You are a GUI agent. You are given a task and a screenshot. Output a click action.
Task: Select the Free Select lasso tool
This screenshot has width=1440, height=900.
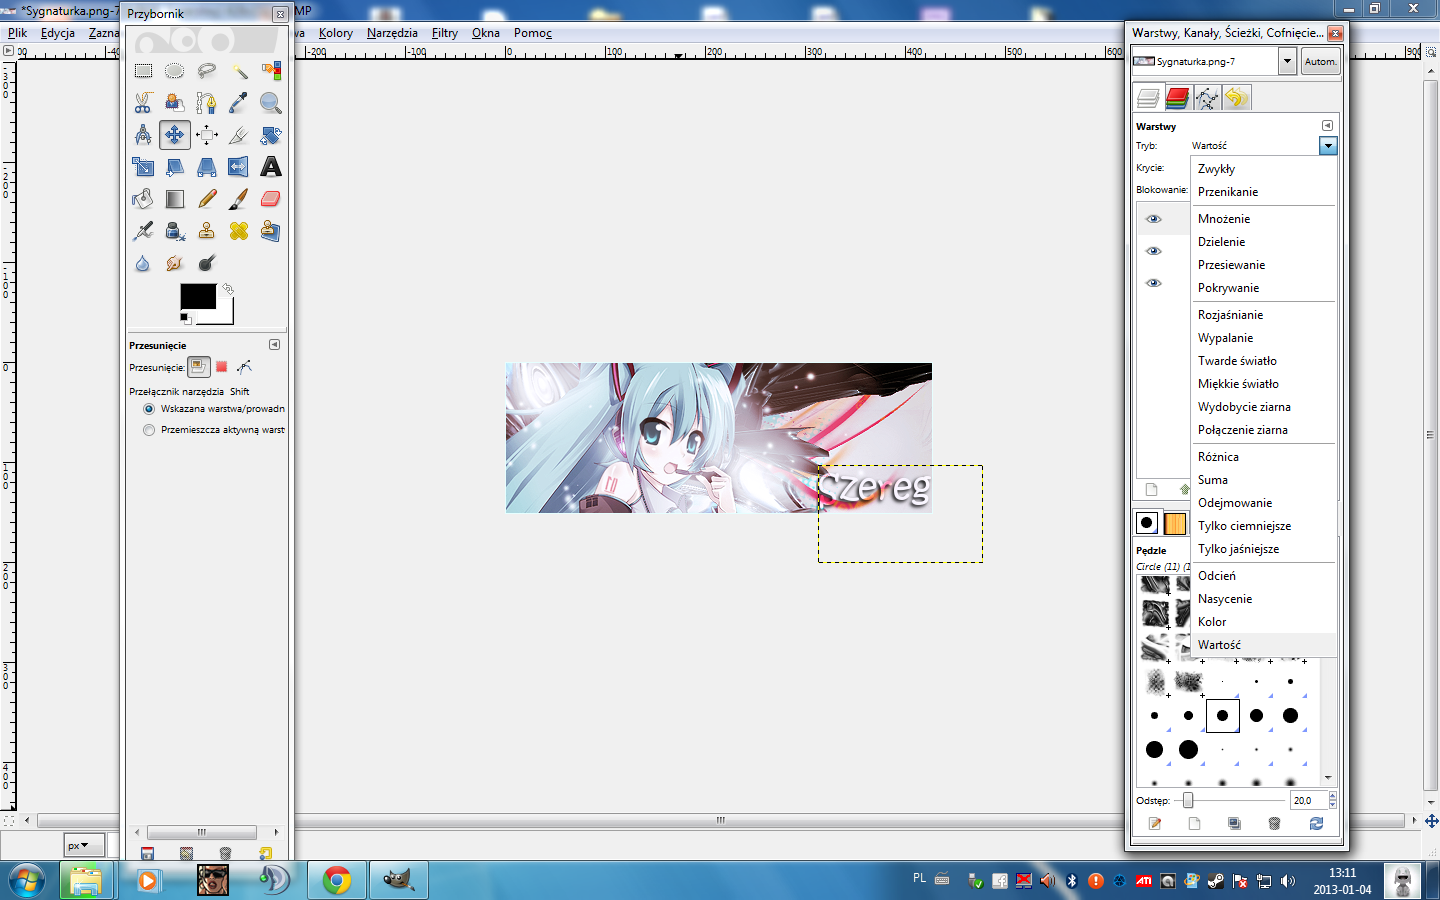(207, 71)
